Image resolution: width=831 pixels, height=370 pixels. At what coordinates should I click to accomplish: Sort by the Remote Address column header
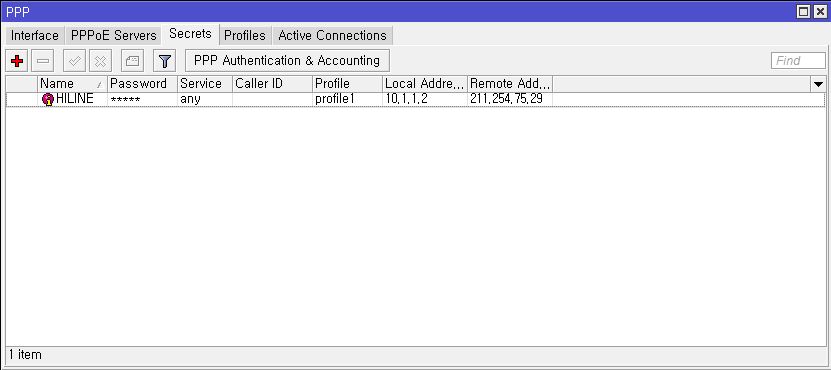(510, 84)
